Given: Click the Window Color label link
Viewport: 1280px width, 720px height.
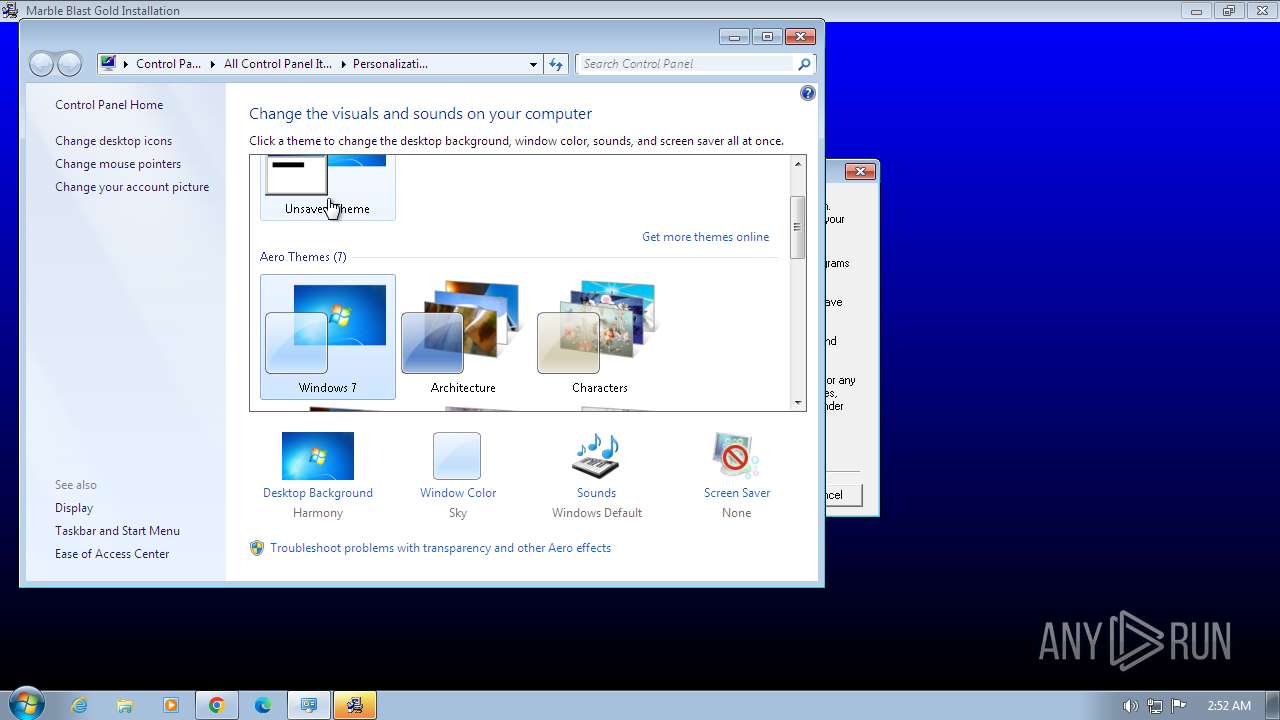Looking at the screenshot, I should [458, 493].
